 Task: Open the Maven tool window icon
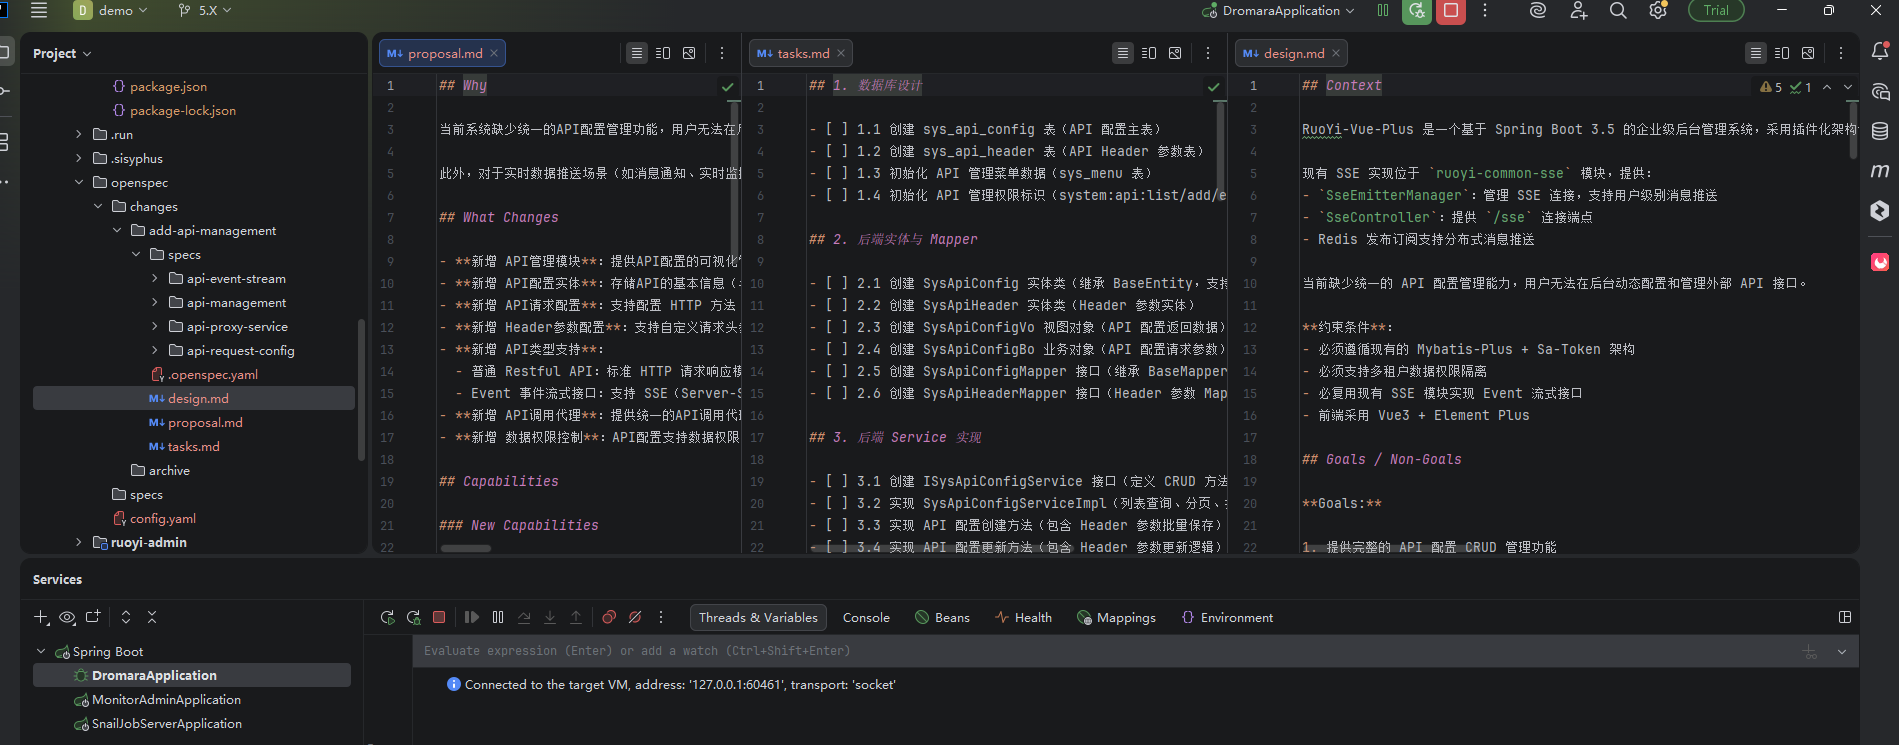(x=1880, y=171)
